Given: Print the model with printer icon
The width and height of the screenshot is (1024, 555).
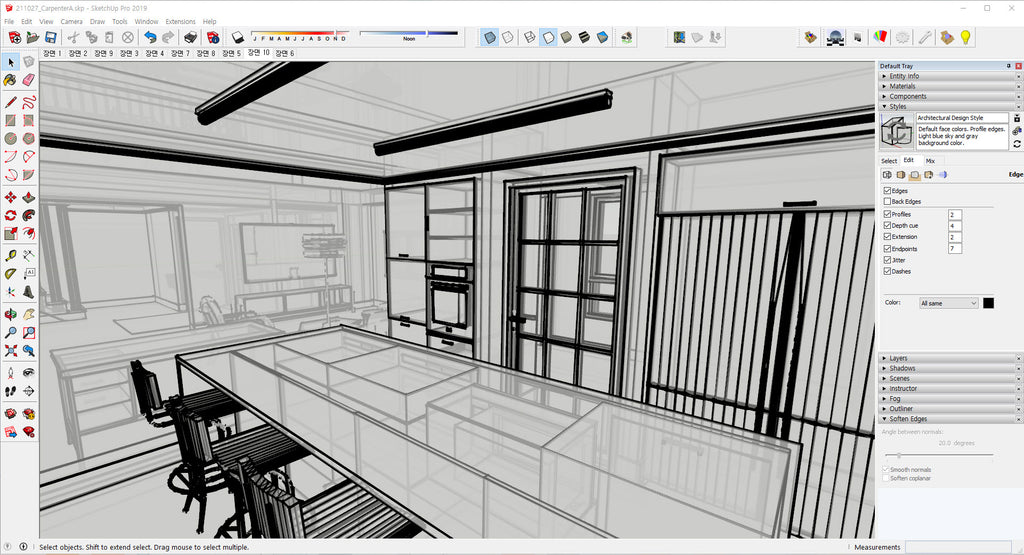Looking at the screenshot, I should click(190, 37).
